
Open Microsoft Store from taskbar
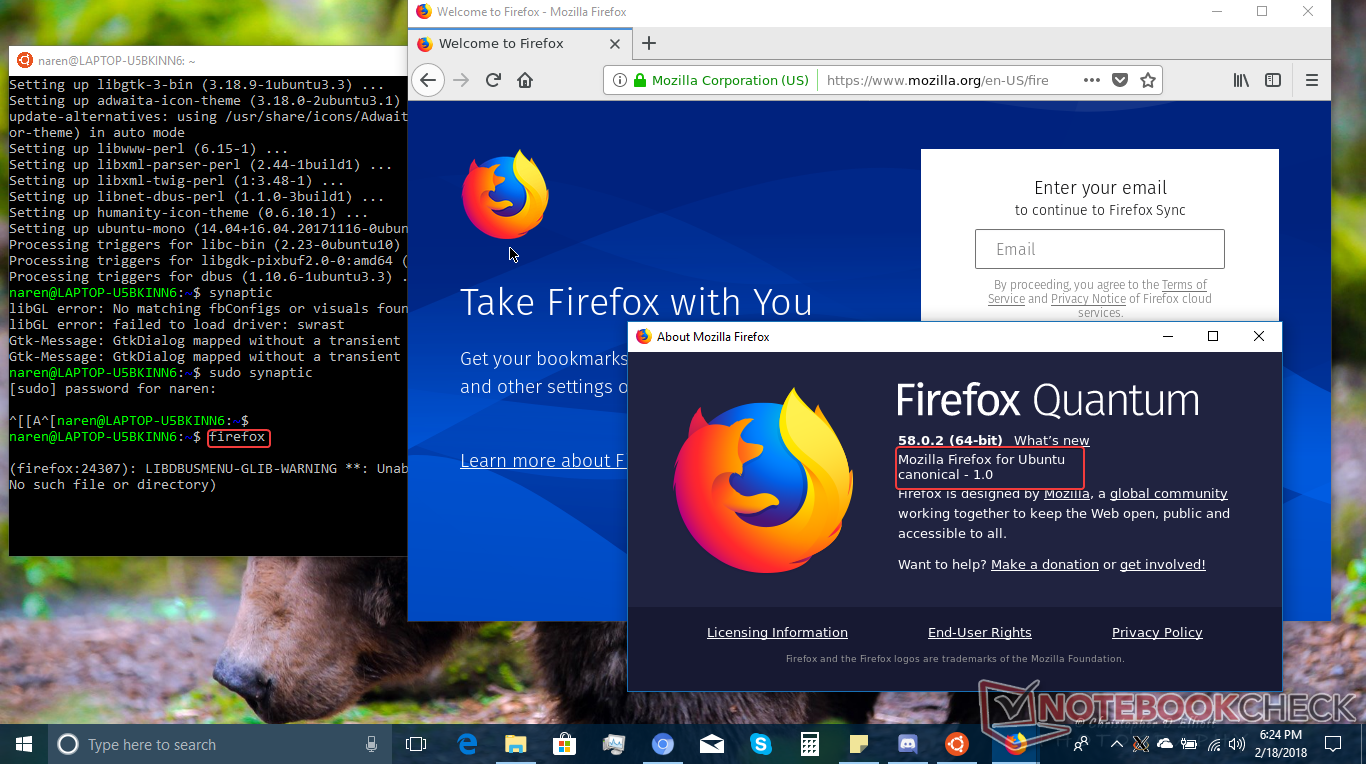(565, 744)
